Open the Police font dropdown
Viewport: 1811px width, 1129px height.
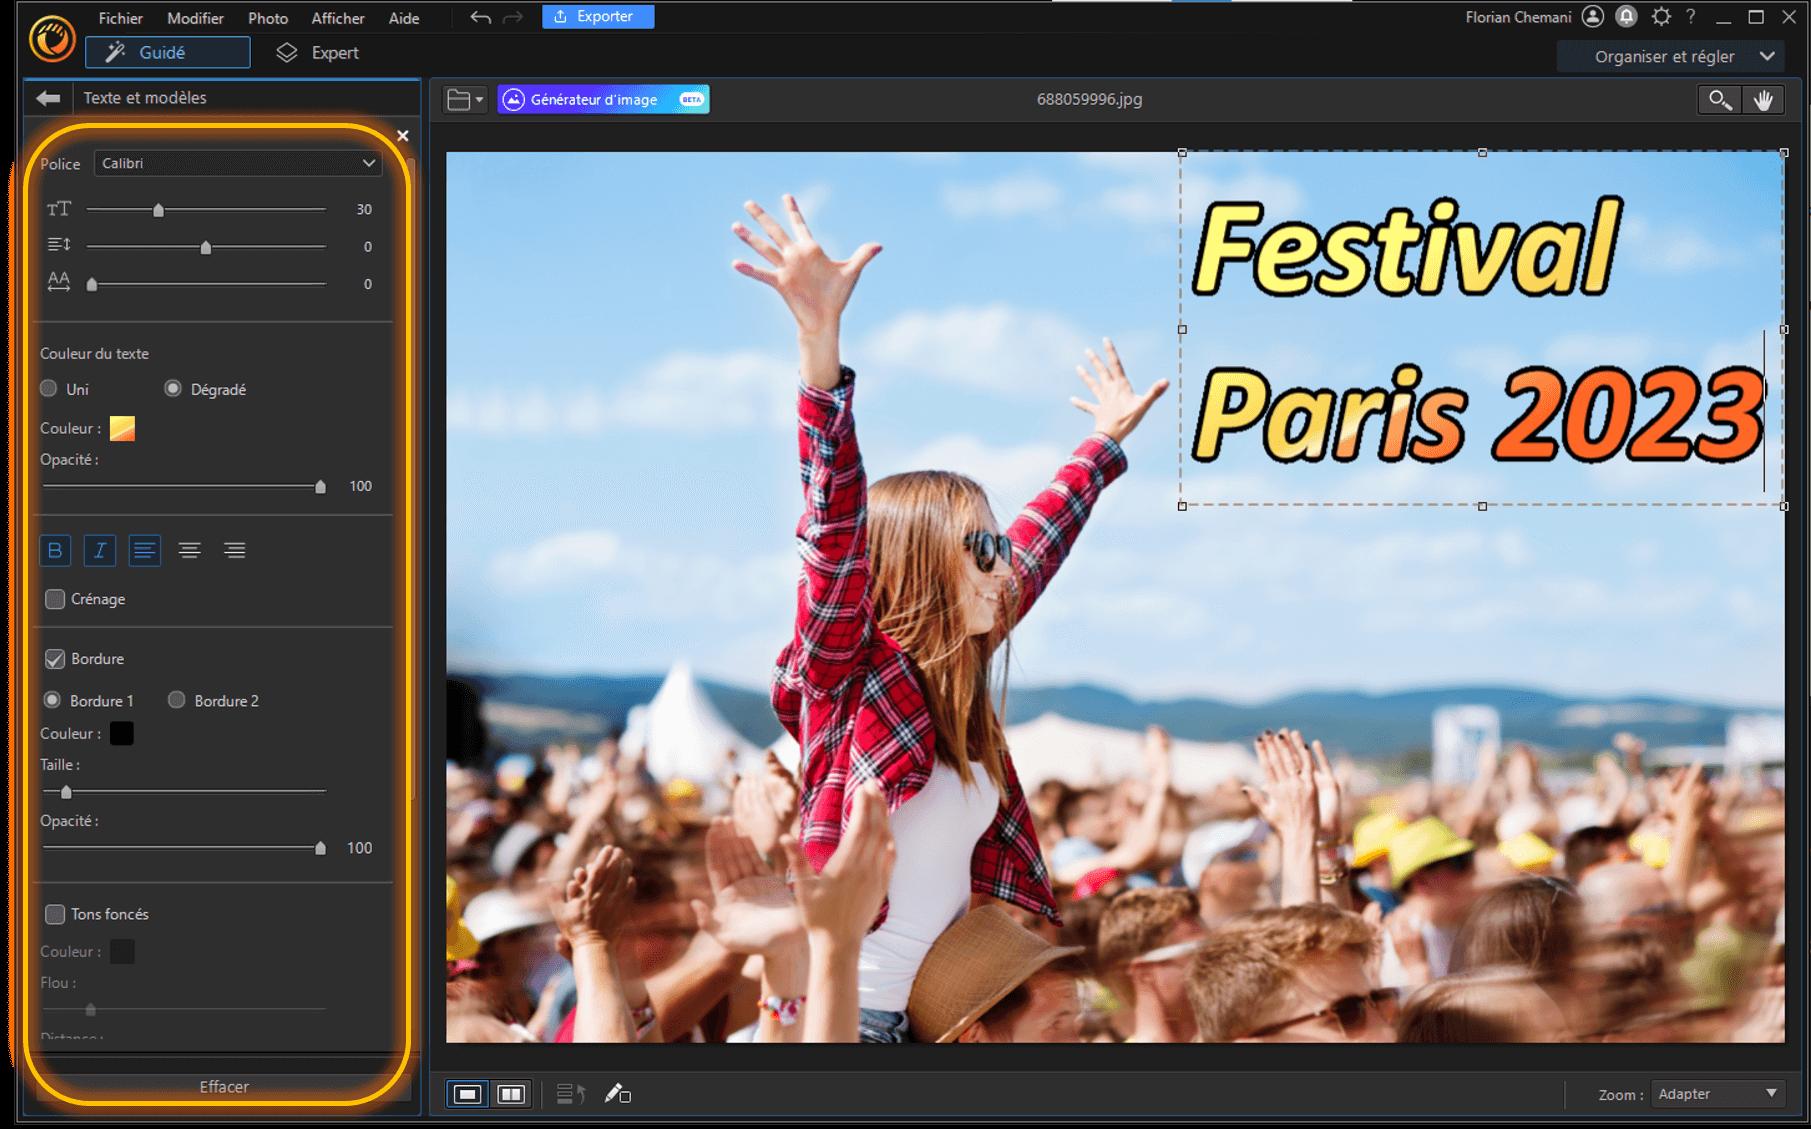[x=238, y=163]
